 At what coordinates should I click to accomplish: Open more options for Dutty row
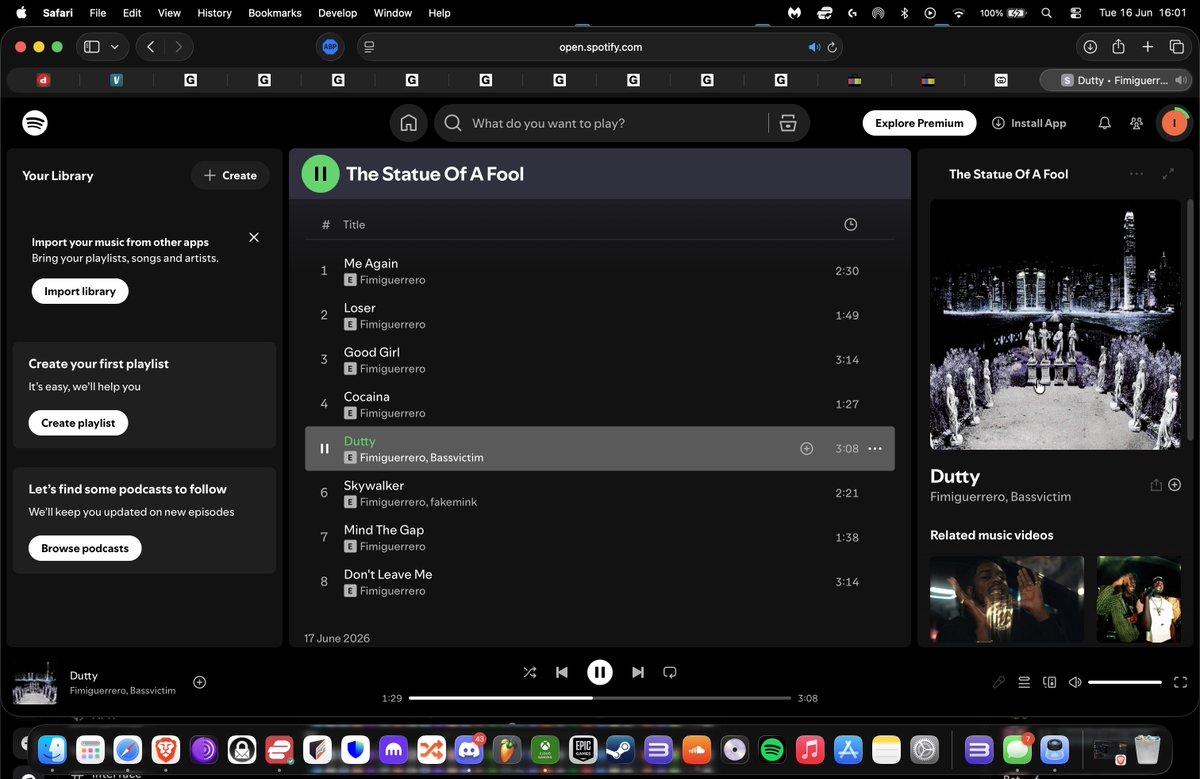875,449
